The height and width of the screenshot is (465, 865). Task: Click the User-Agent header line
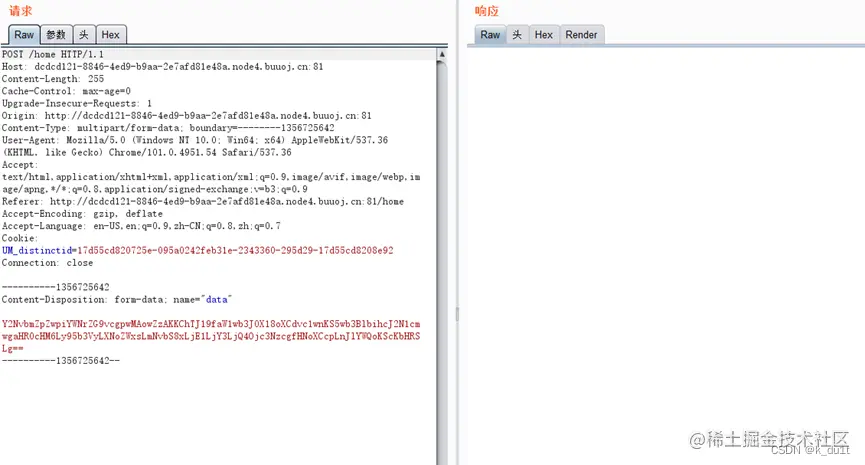pos(195,146)
